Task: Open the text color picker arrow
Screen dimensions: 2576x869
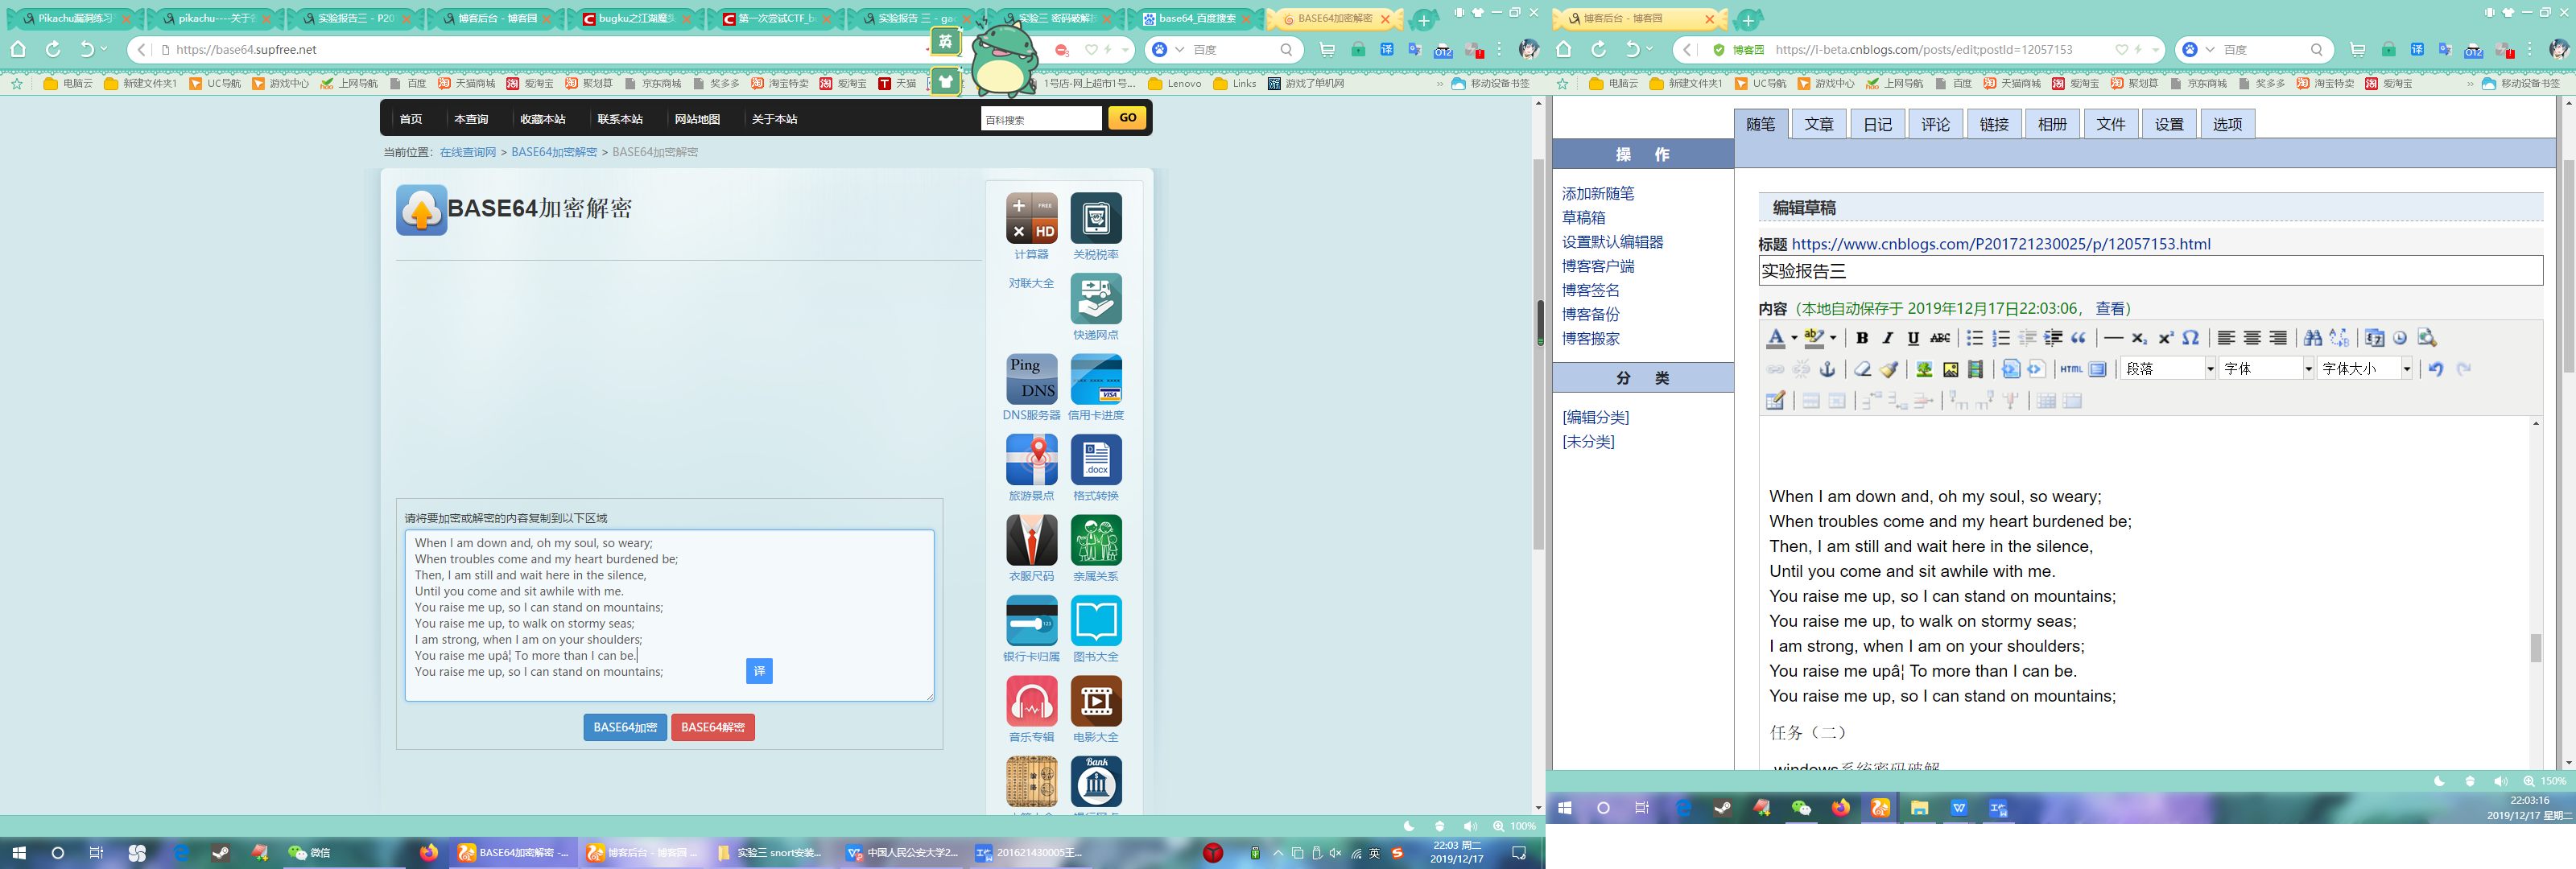Action: tap(1794, 338)
